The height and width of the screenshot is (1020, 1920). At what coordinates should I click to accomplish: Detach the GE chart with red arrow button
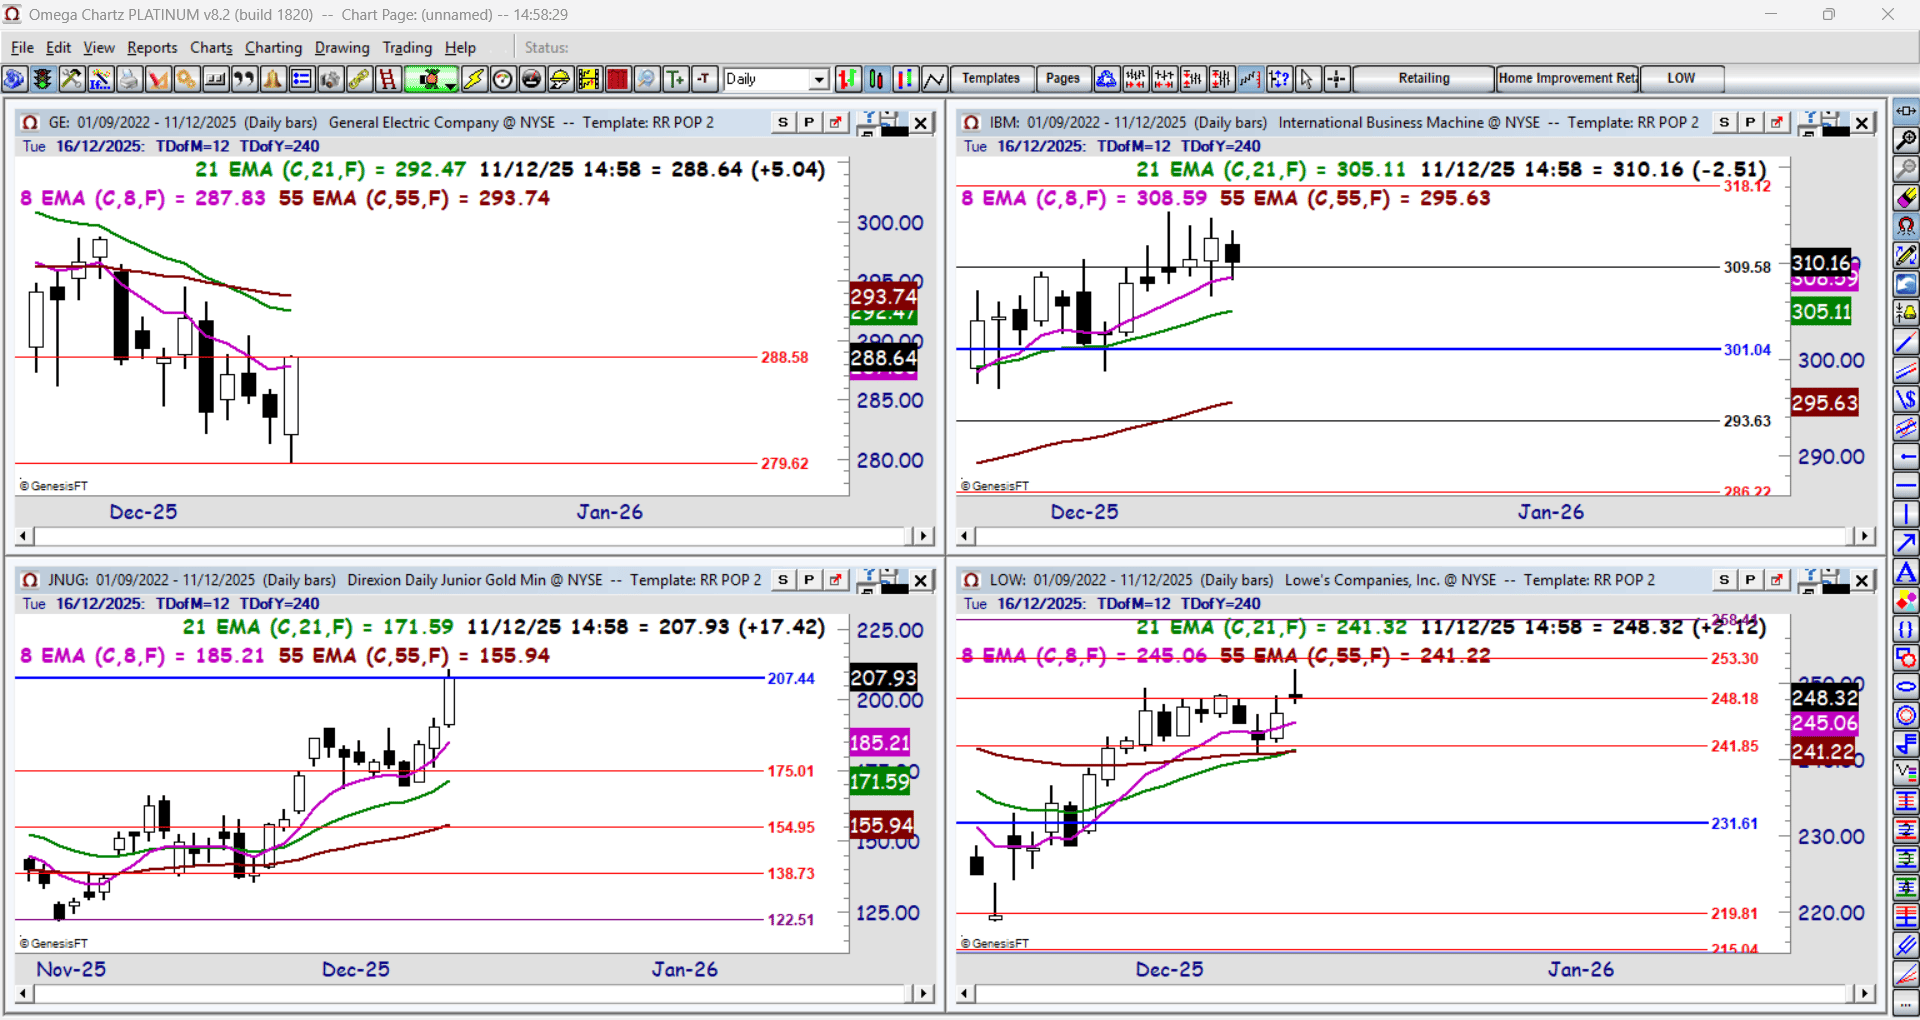[x=836, y=123]
